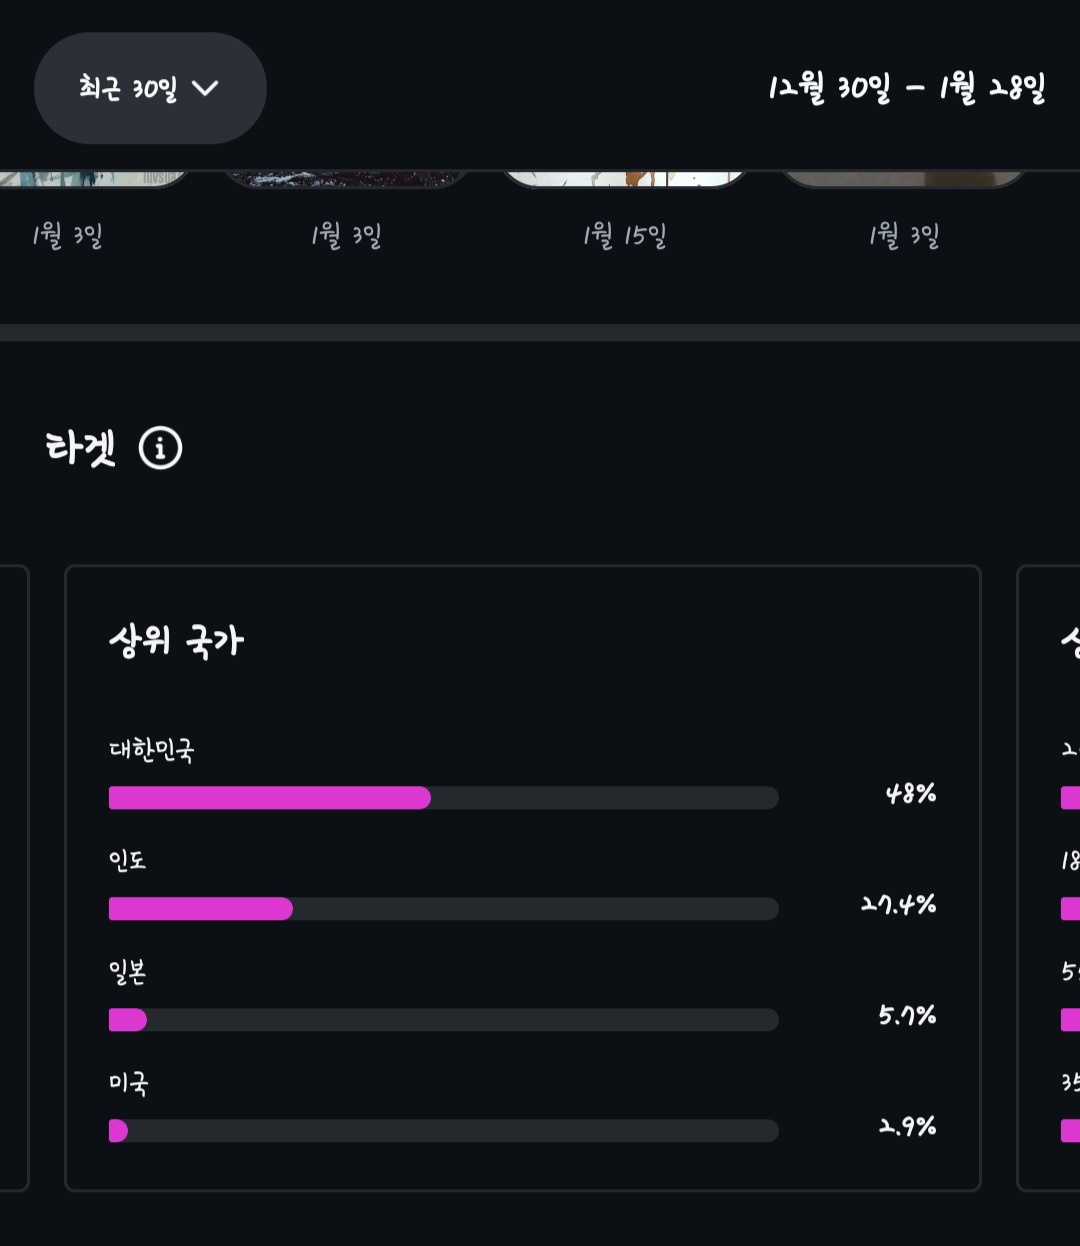Click the 대한민국 progress bar

pyautogui.click(x=443, y=798)
